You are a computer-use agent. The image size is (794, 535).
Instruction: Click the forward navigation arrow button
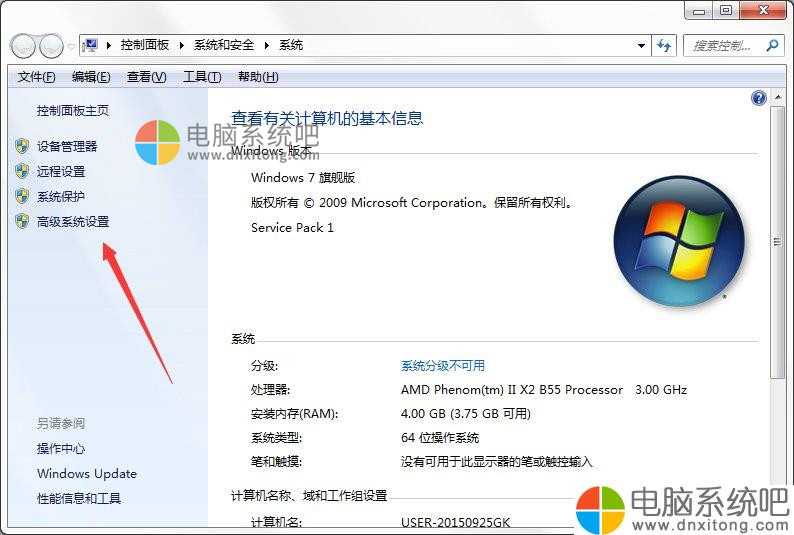[x=52, y=46]
